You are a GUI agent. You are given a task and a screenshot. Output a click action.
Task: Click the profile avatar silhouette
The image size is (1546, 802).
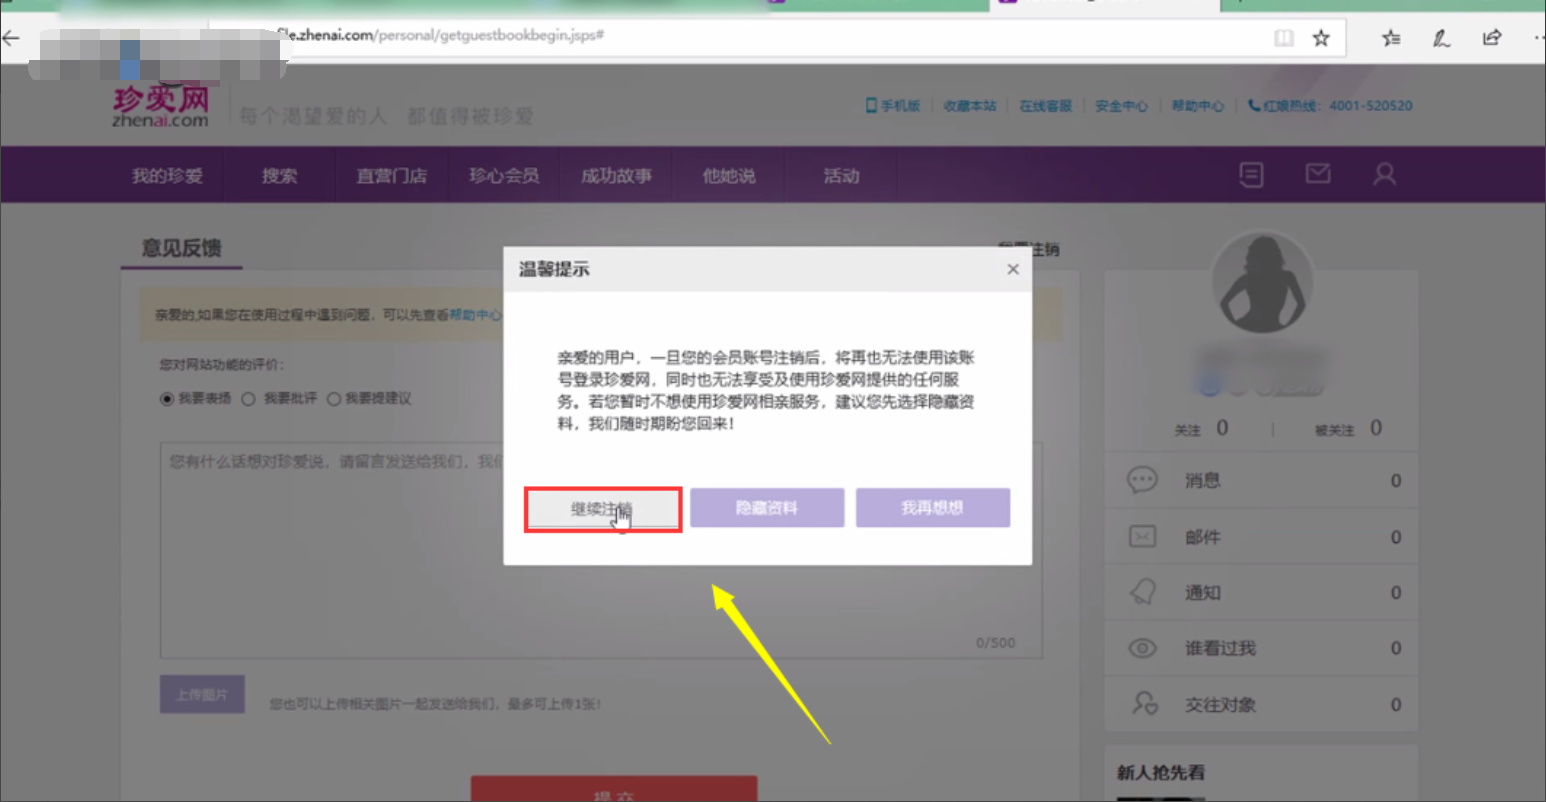coord(1262,284)
